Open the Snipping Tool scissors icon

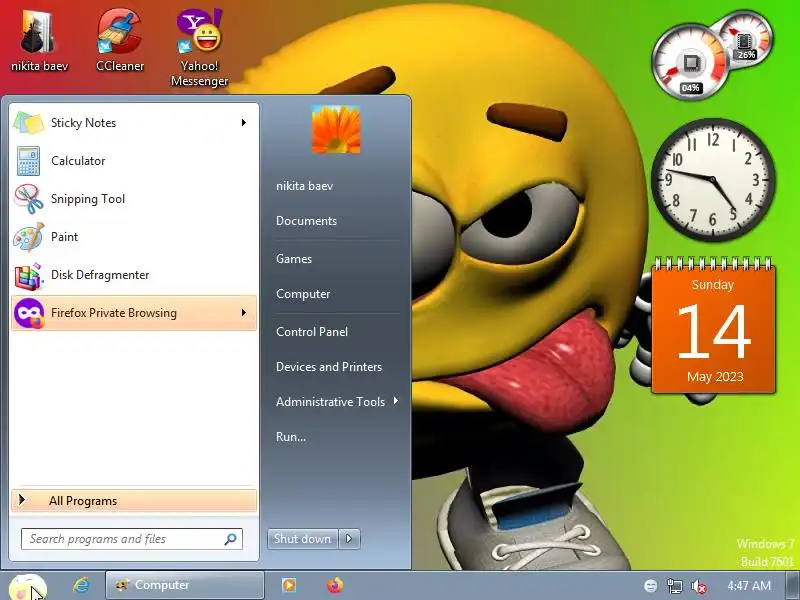[29, 198]
